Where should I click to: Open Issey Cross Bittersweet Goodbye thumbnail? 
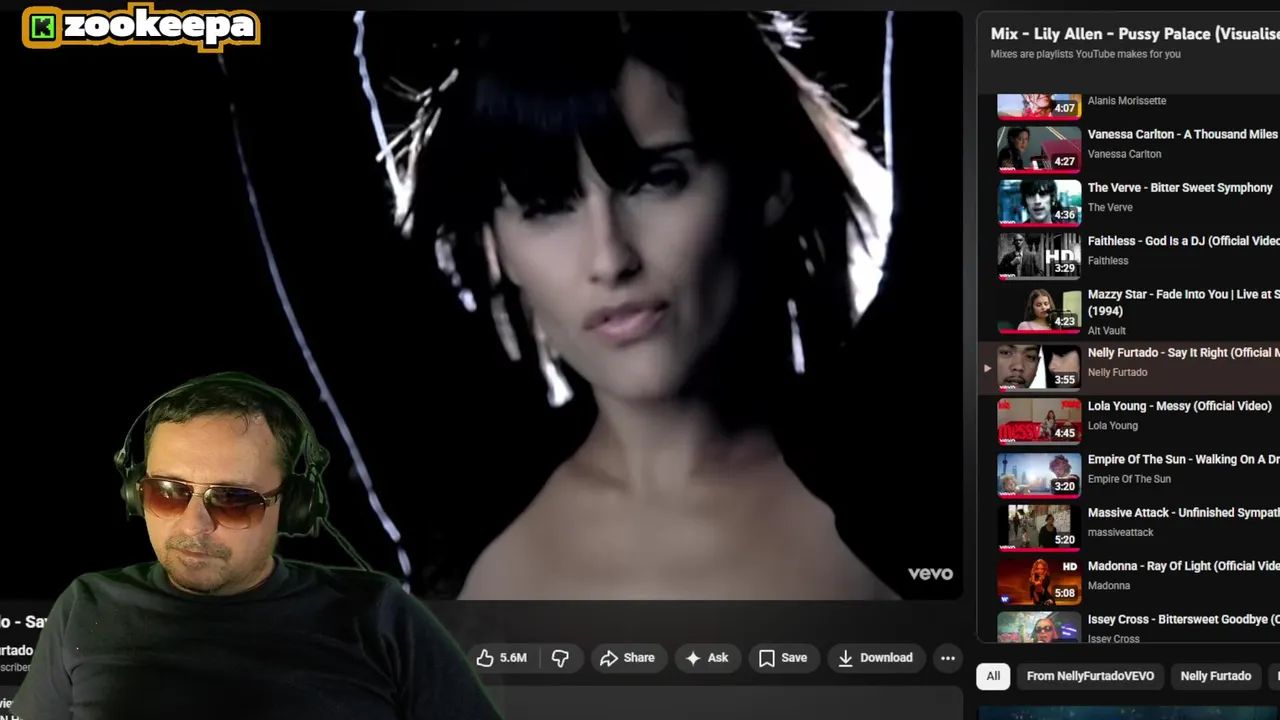(x=1039, y=627)
